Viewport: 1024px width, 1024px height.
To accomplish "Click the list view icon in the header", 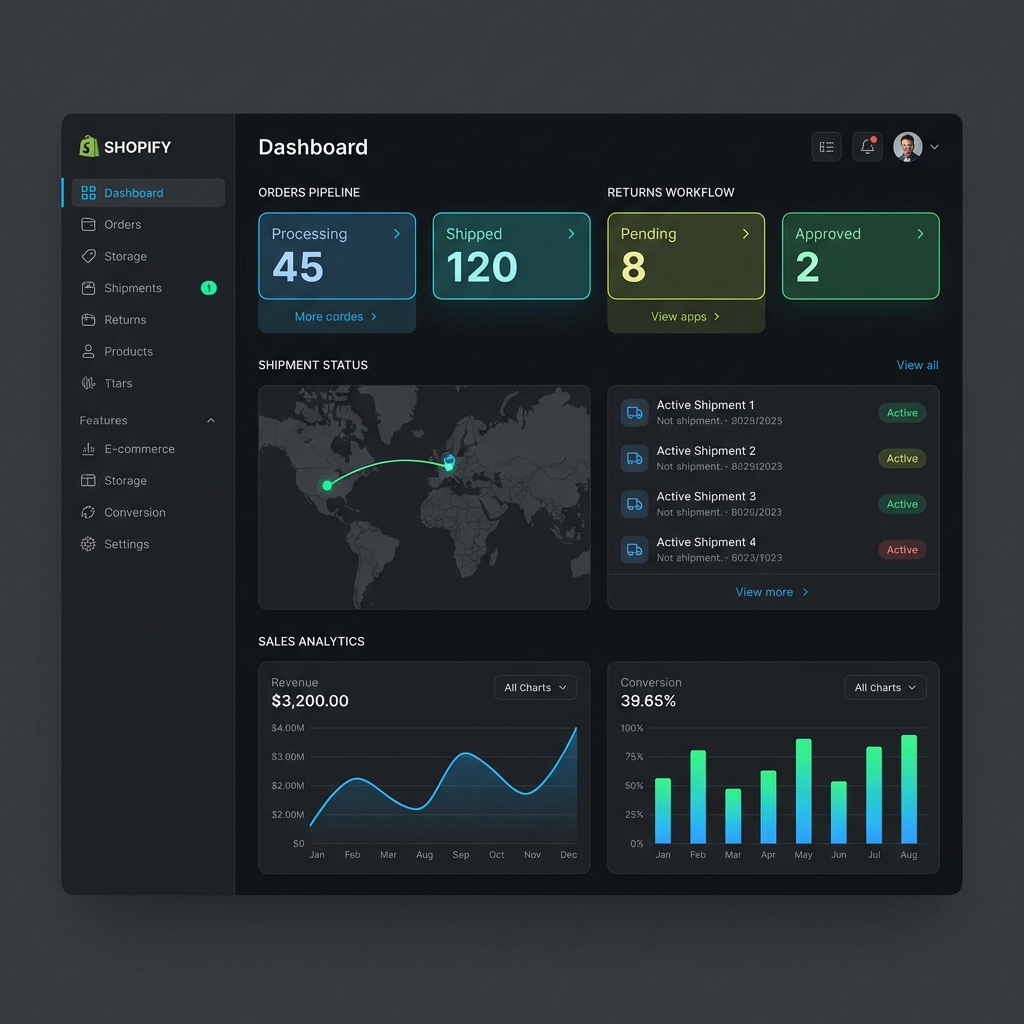I will tap(826, 146).
